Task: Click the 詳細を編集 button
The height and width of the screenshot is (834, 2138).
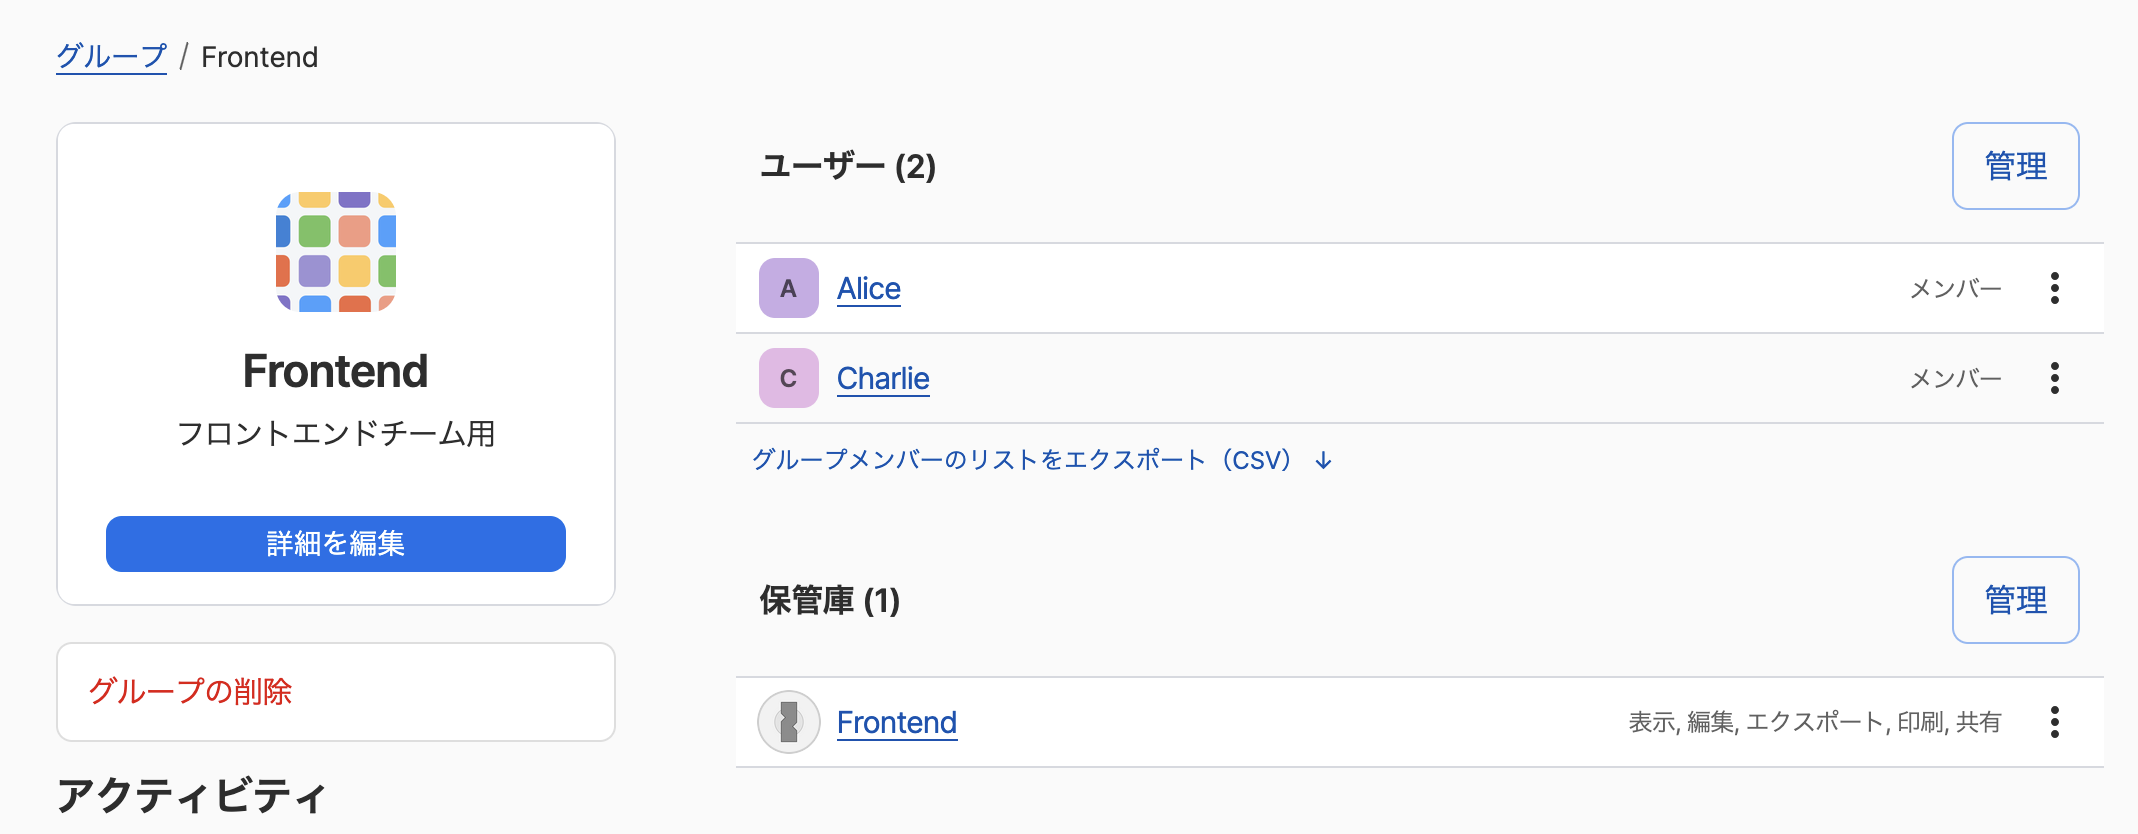Action: pos(335,543)
